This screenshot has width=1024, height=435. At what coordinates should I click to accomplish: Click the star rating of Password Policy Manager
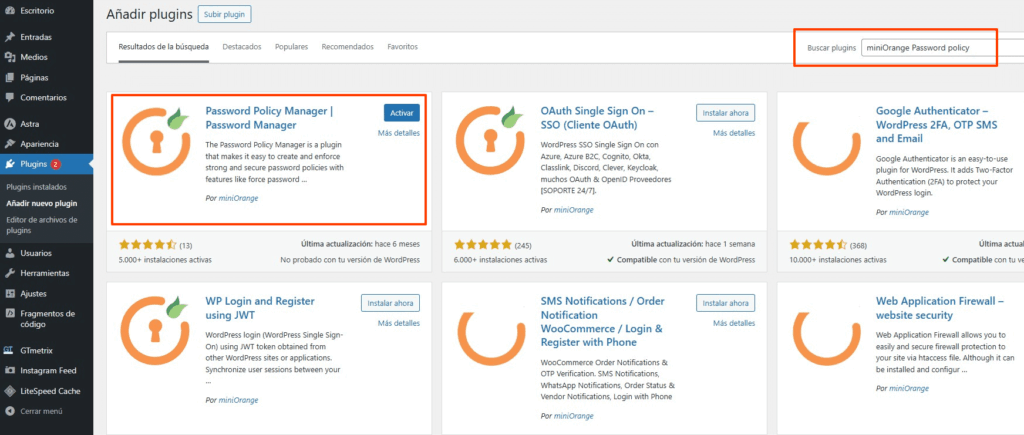148,245
